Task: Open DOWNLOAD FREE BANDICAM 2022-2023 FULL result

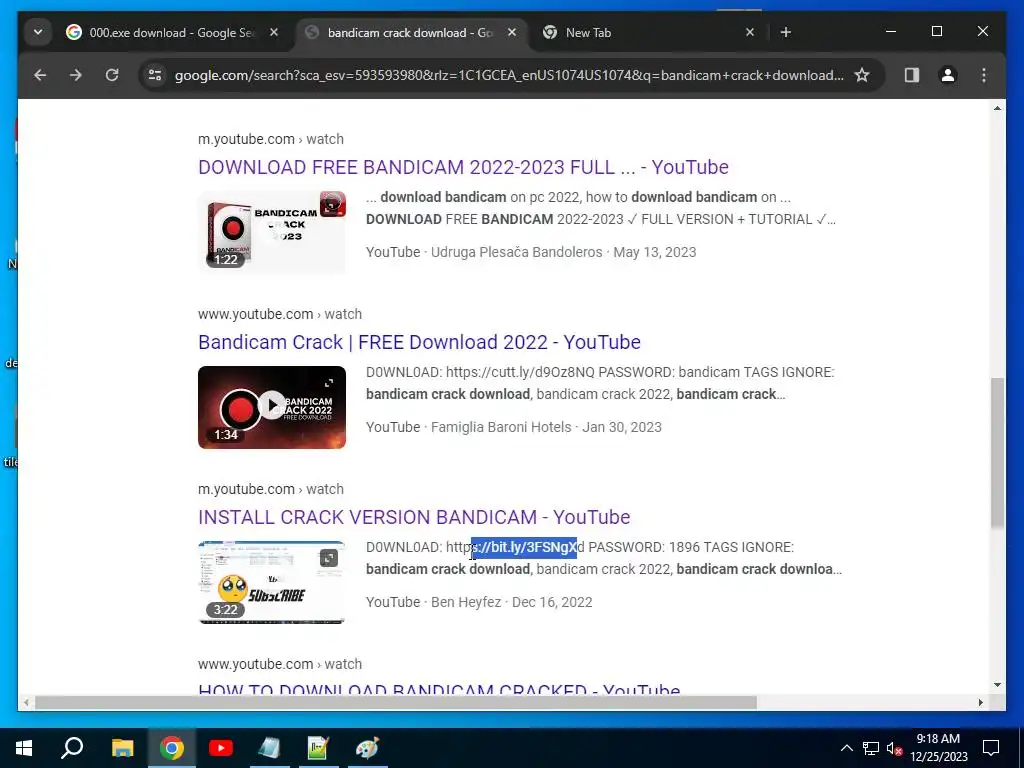Action: pyautogui.click(x=463, y=167)
